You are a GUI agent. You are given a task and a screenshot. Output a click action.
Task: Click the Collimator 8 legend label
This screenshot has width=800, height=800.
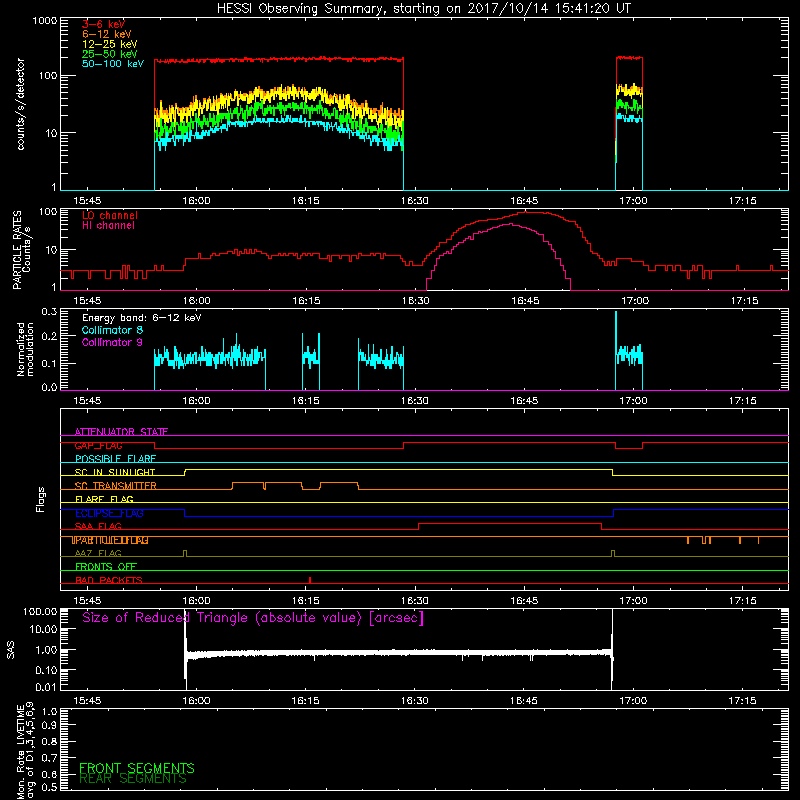tap(112, 330)
